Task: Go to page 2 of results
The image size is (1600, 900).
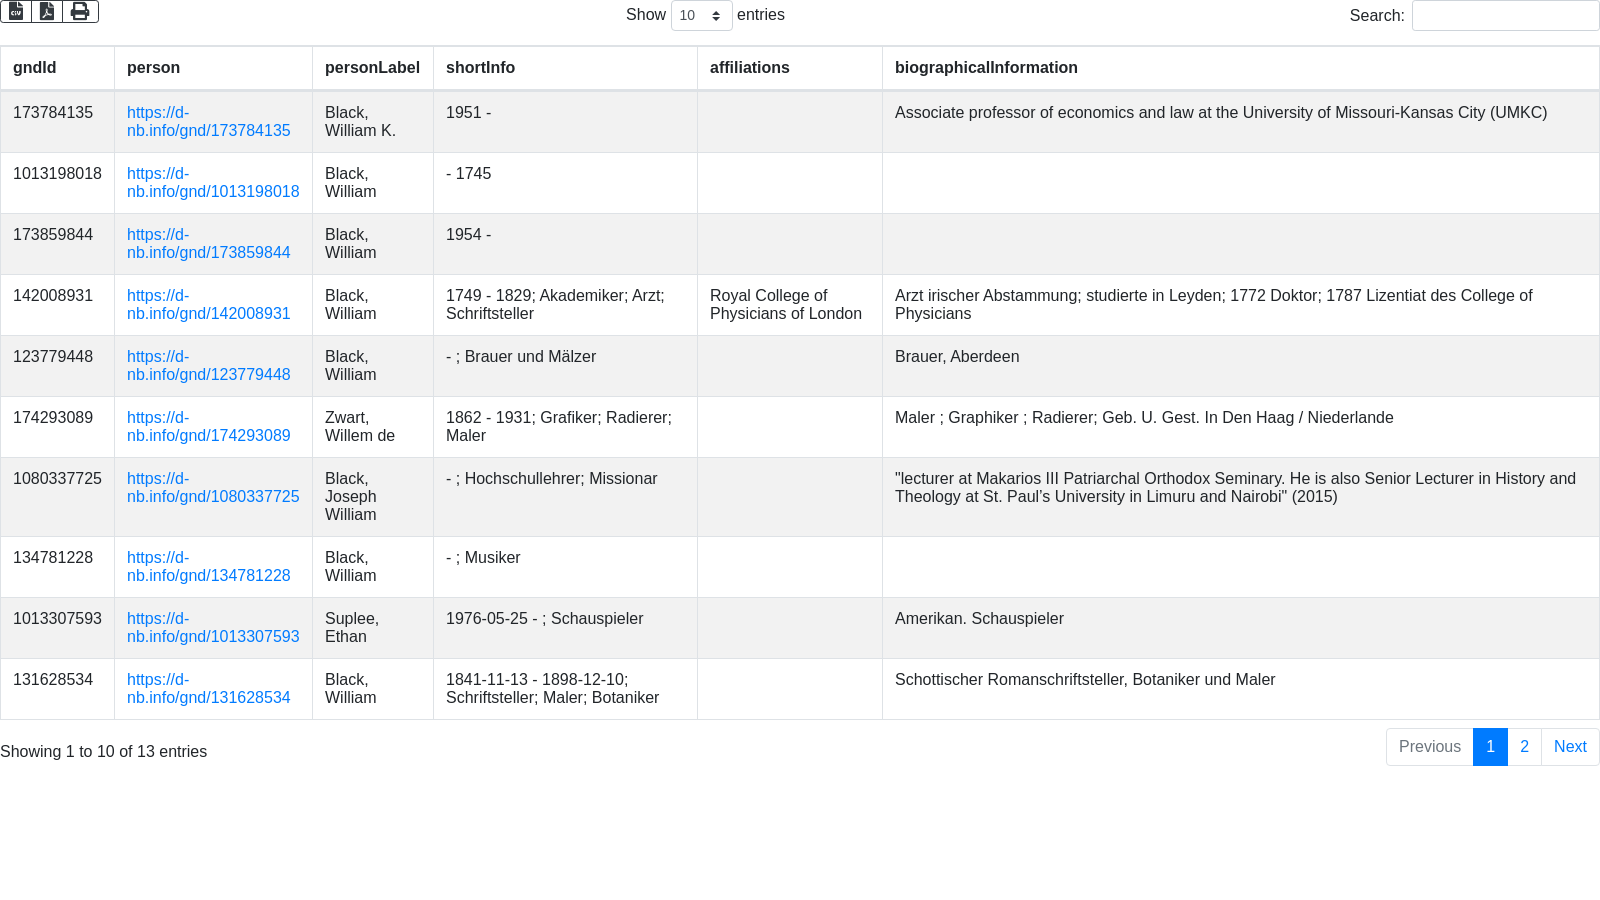Action: coord(1524,747)
